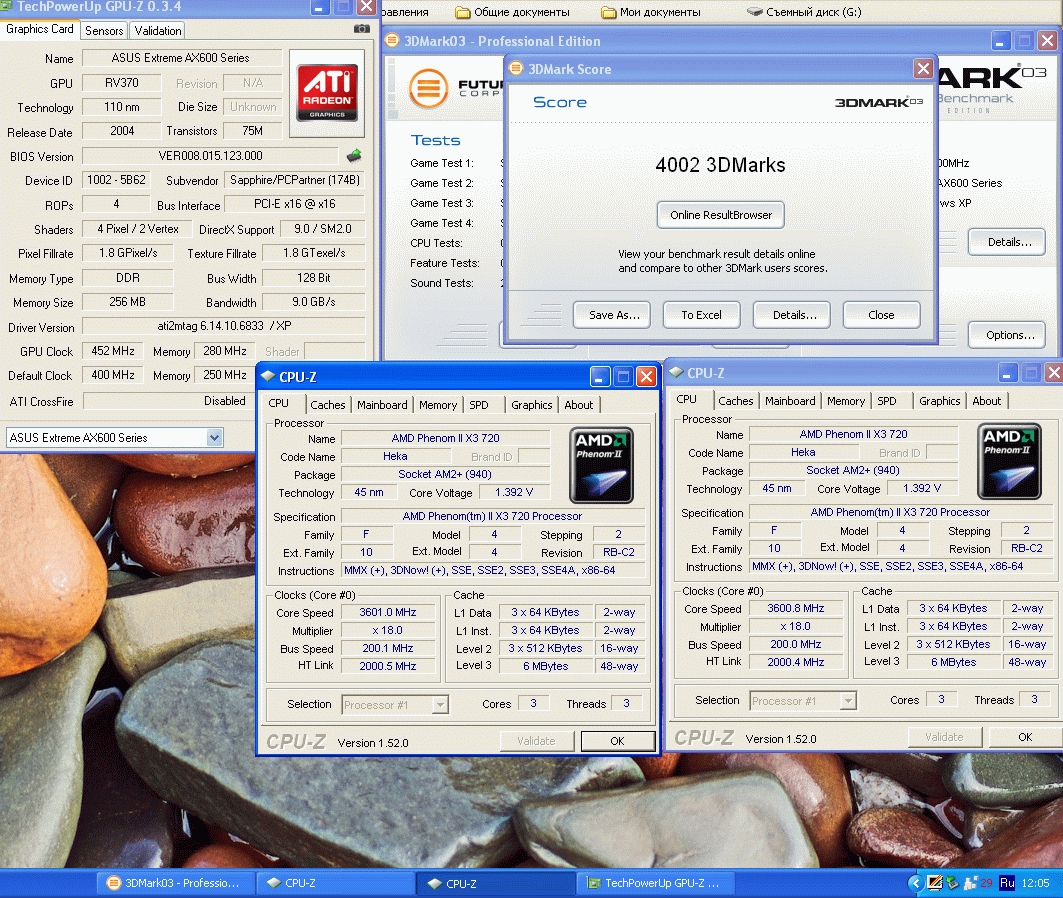Viewport: 1063px width, 898px height.
Task: Switch to TechPowerUp GPU-Z taskbar button
Action: tap(654, 883)
